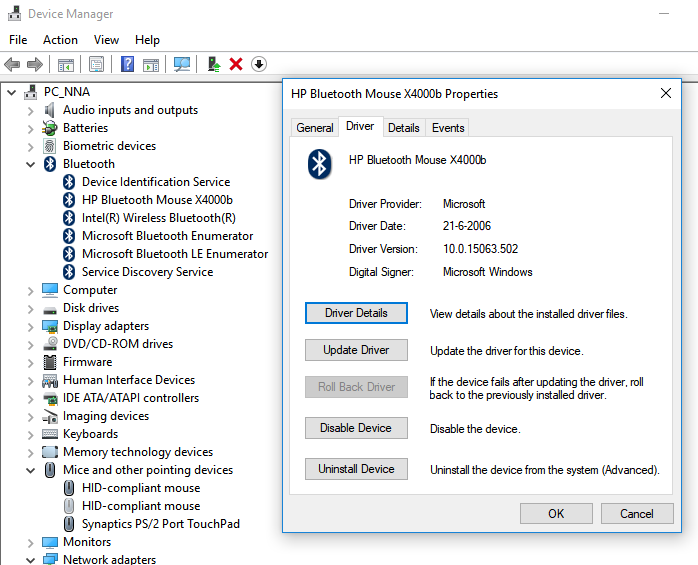Scan for hardware changes monitor icon
698x565 pixels.
(x=182, y=65)
